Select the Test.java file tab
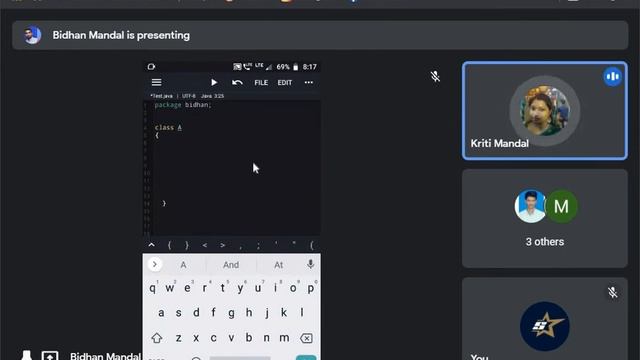This screenshot has width=640, height=360. tap(161, 96)
